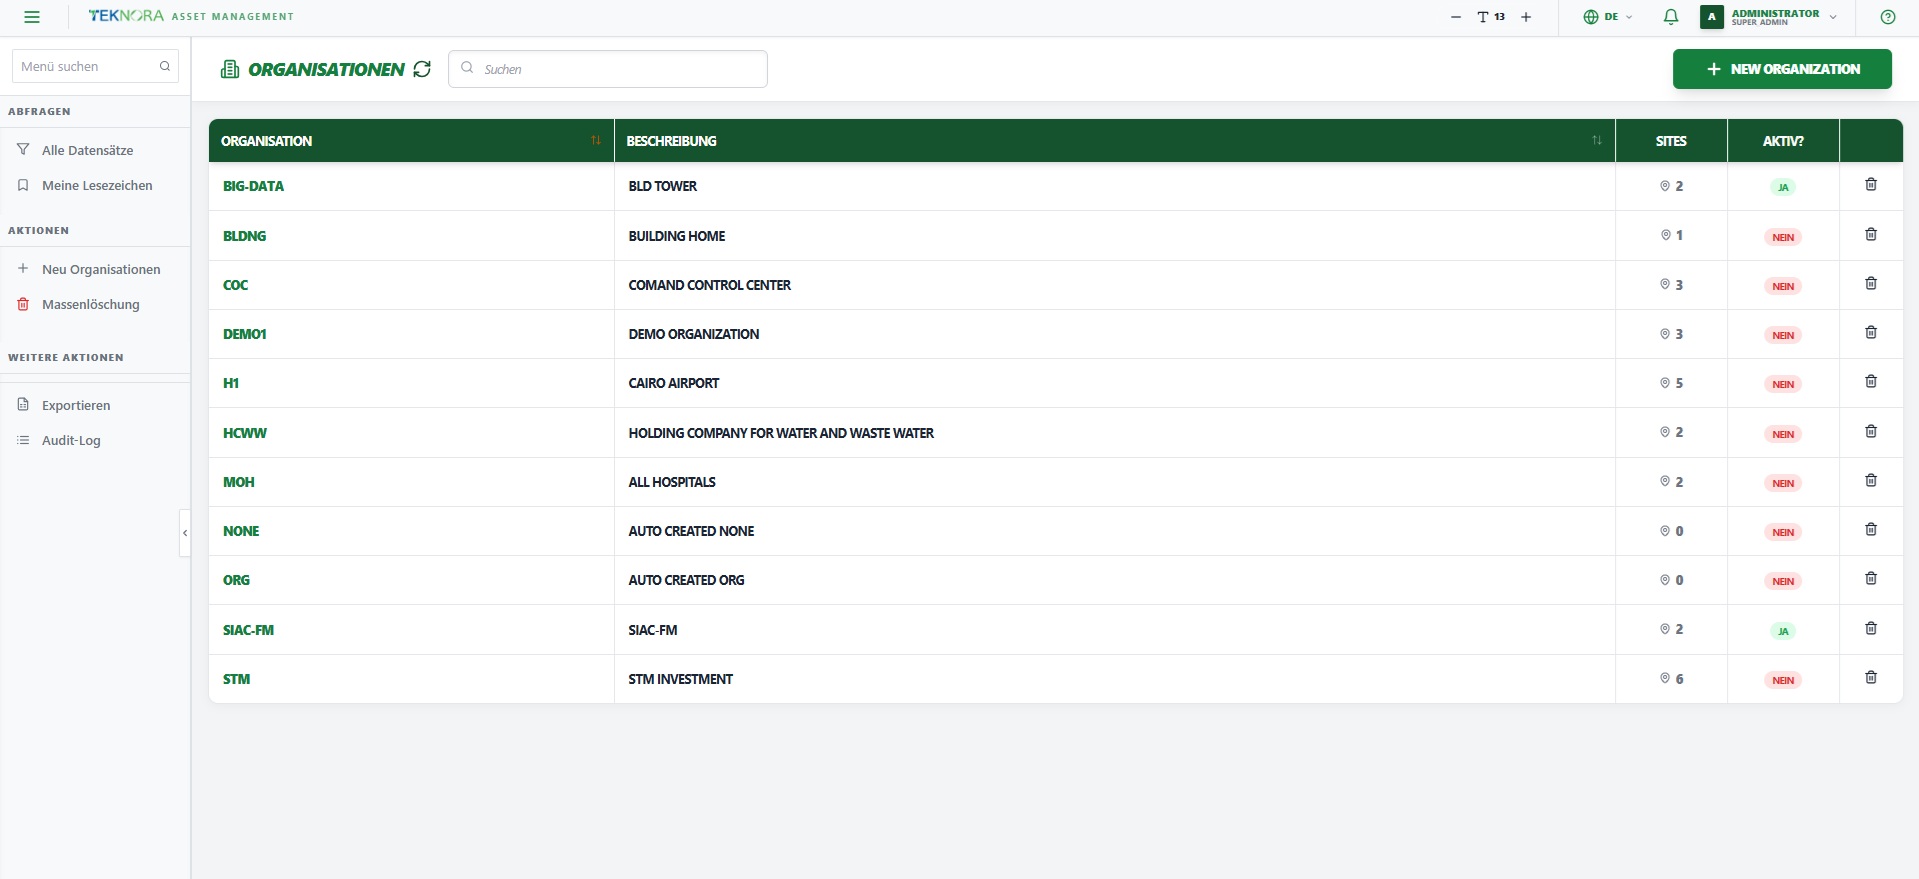Image resolution: width=1919 pixels, height=879 pixels.
Task: Open the DE language dropdown
Action: tap(1607, 17)
